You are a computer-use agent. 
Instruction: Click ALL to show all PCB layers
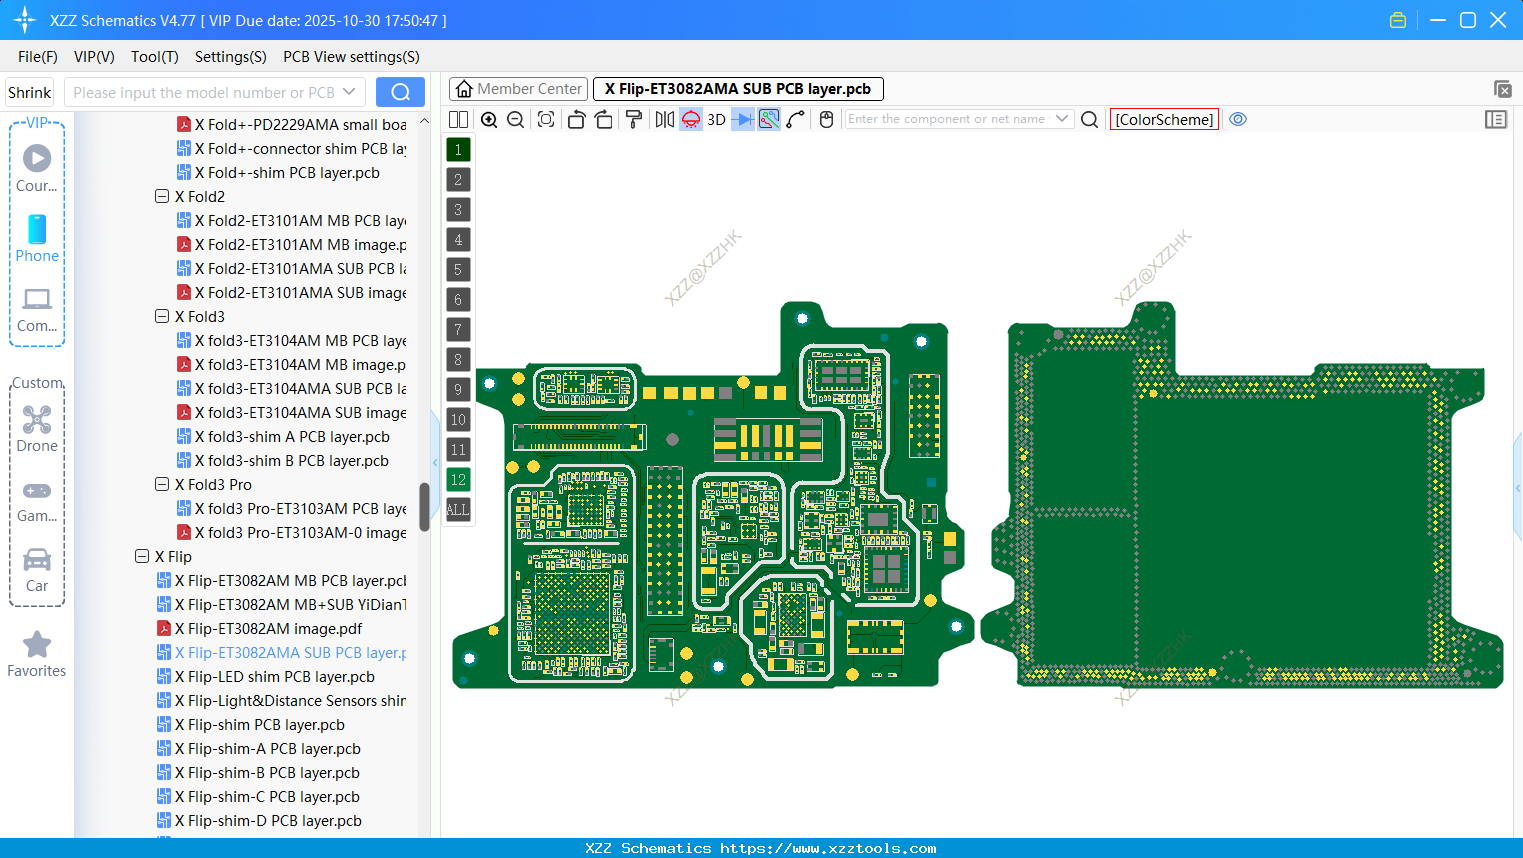457,510
